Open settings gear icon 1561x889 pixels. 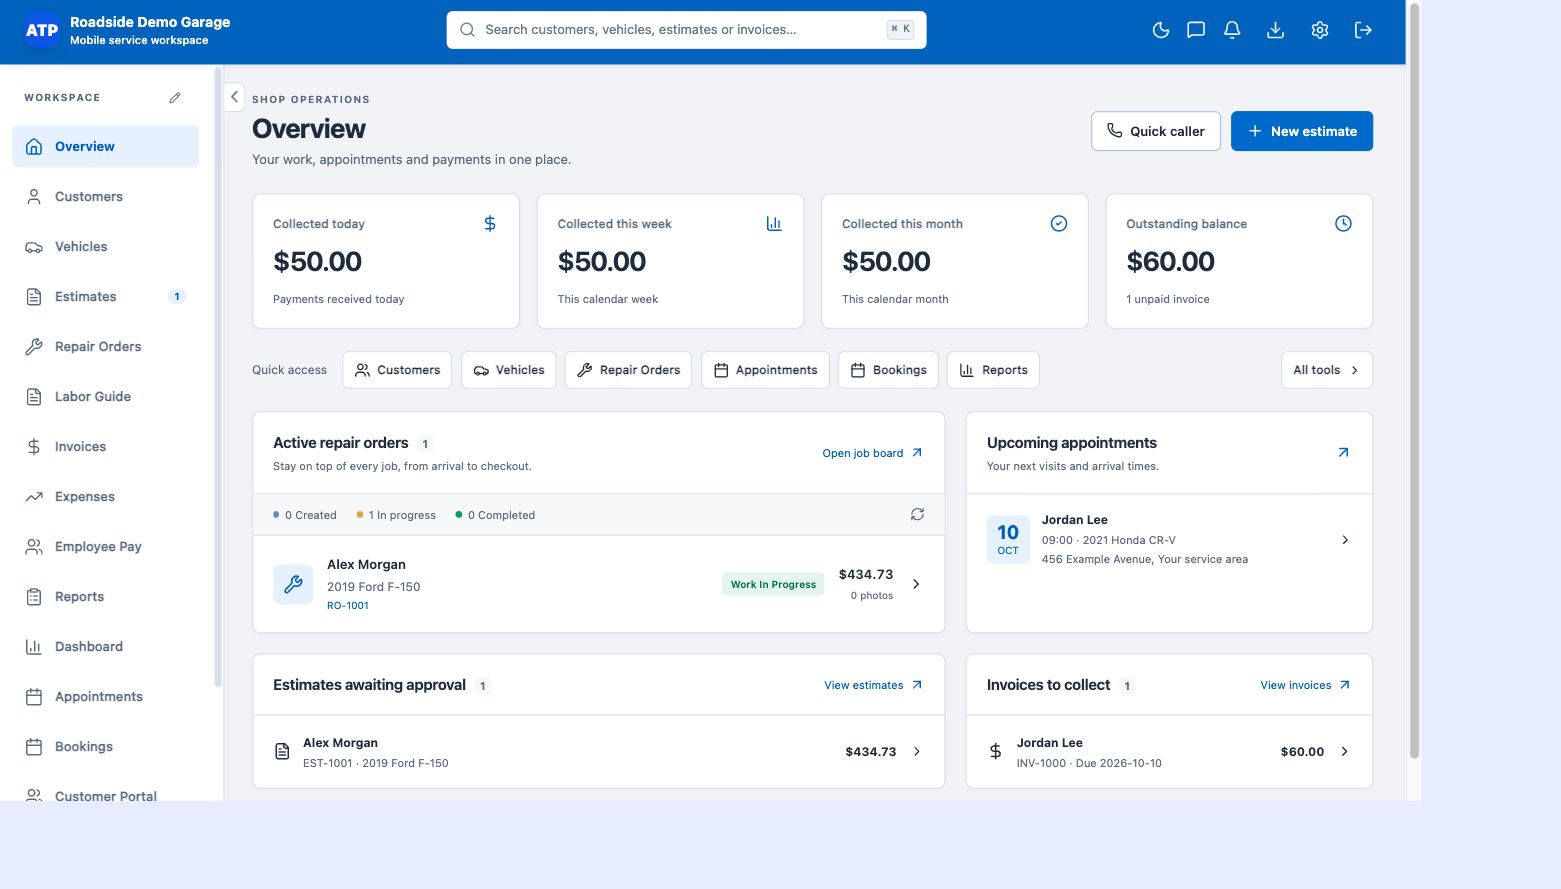coord(1320,30)
